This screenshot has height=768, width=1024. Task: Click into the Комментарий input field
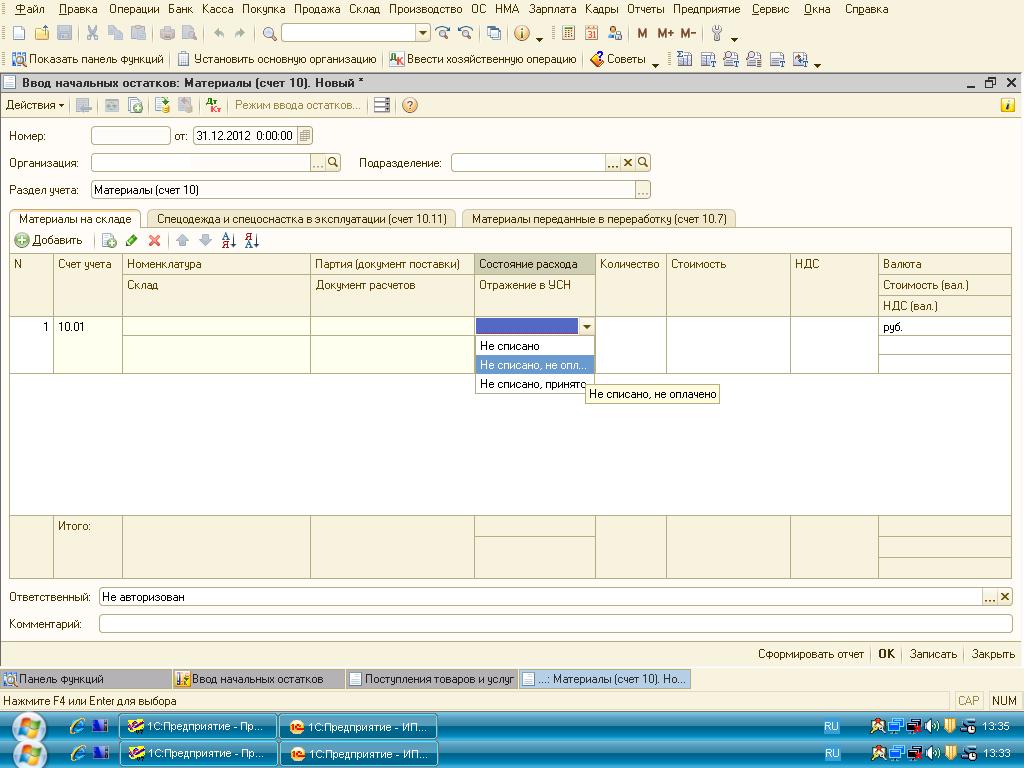(x=555, y=624)
